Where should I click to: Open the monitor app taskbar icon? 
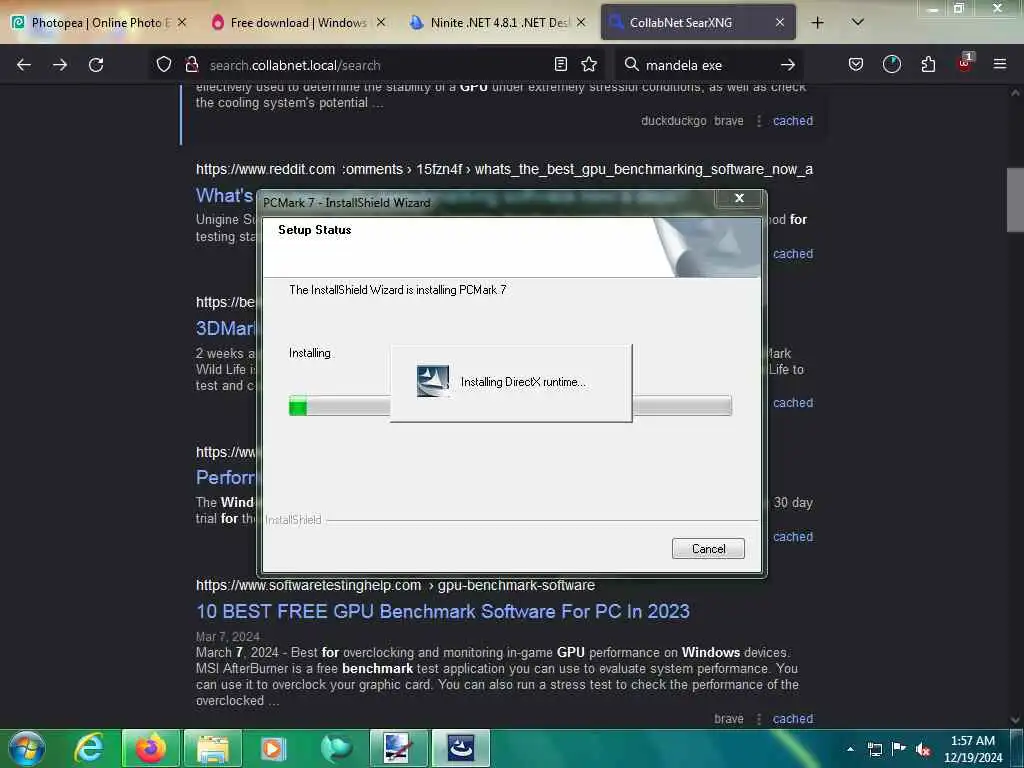(398, 748)
